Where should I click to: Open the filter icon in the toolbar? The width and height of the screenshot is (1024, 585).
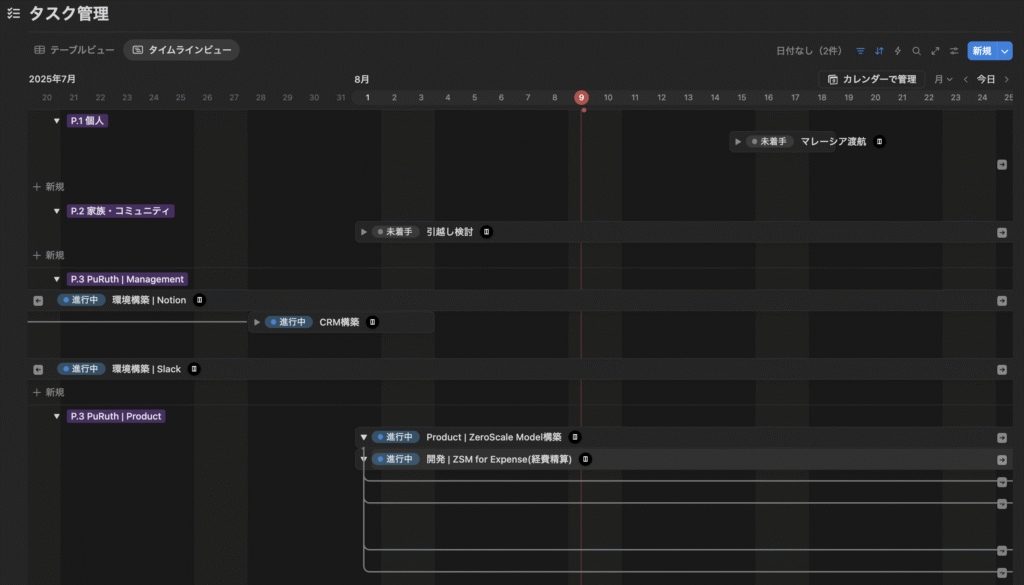tap(860, 50)
